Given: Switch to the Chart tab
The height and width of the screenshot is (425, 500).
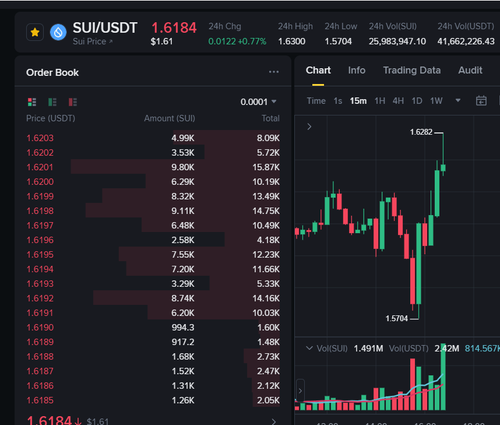Looking at the screenshot, I should (x=318, y=70).
